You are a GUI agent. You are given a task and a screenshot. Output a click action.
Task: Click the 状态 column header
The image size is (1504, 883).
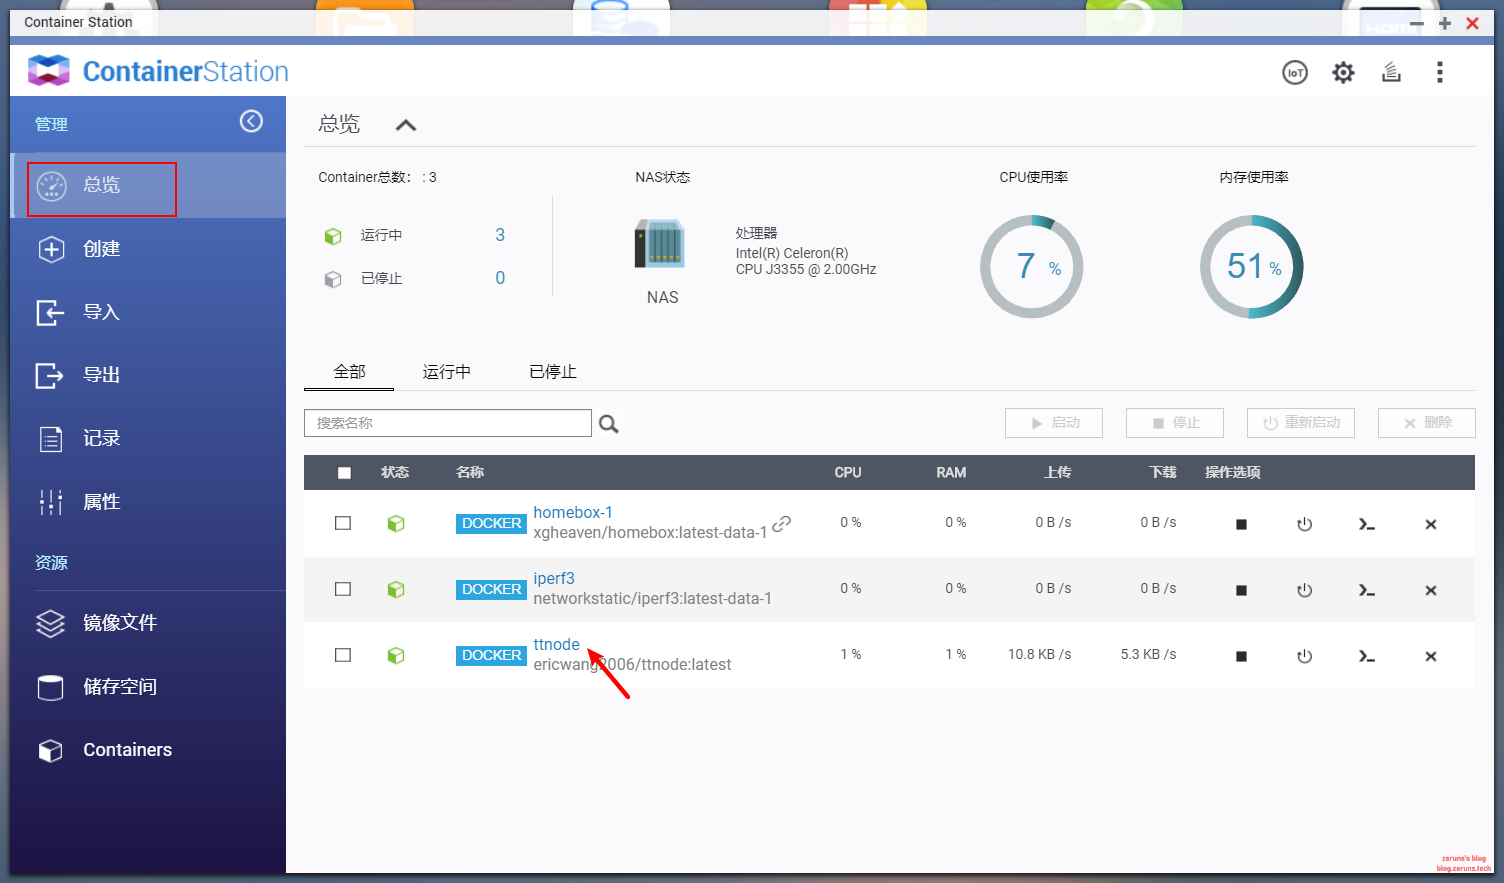[x=395, y=473]
